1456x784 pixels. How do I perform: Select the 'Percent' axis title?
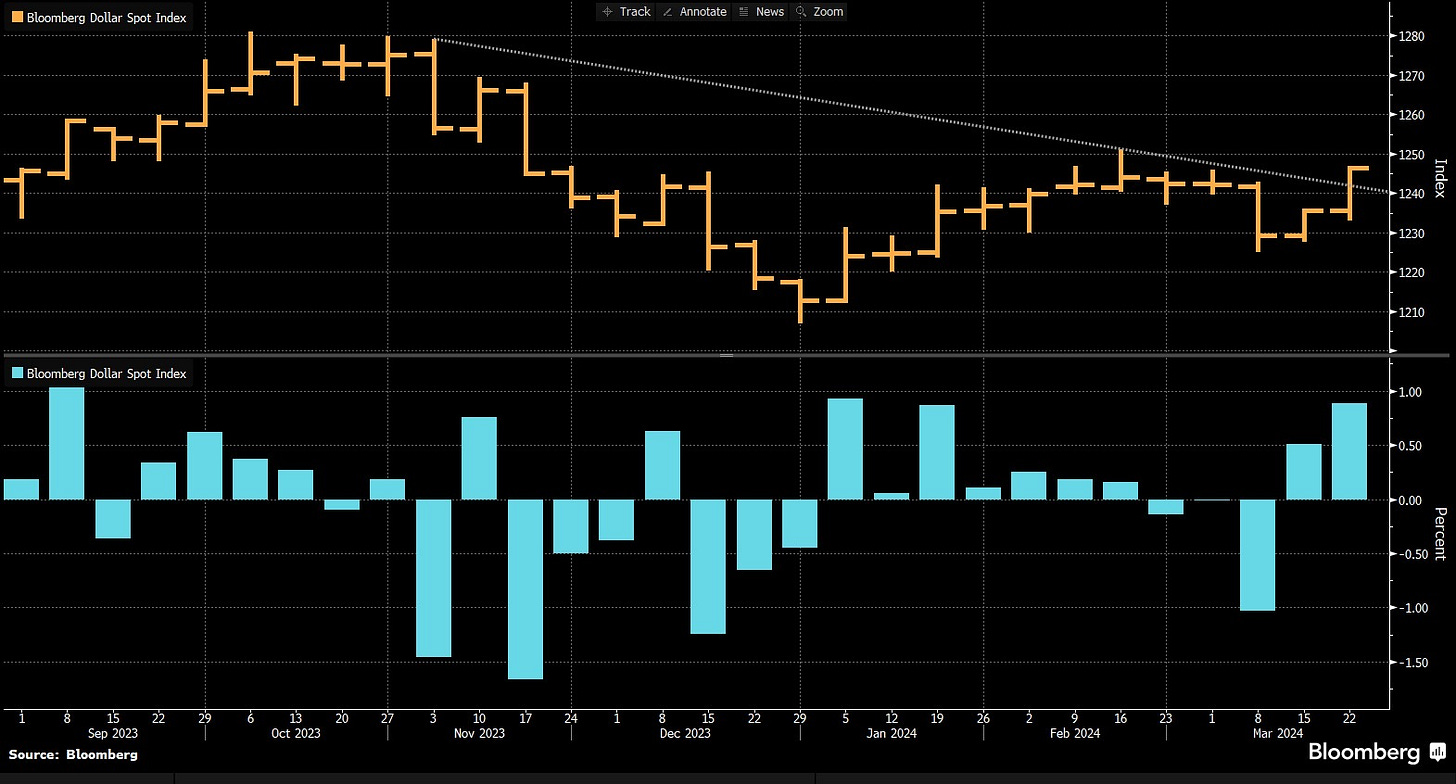1441,533
